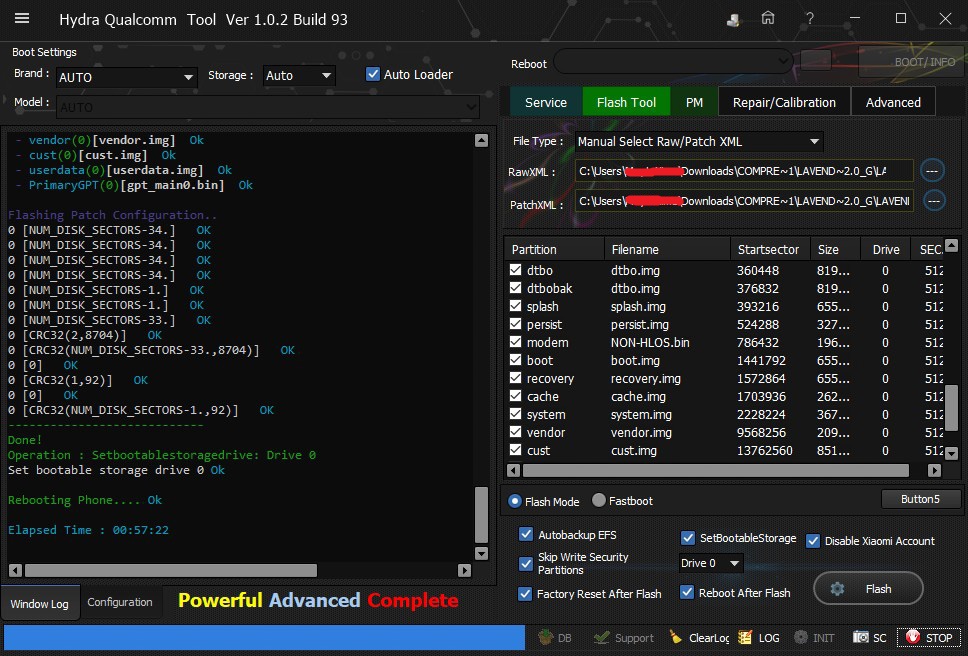The image size is (968, 656).
Task: Open LOG in bottom bar
Action: coord(759,637)
